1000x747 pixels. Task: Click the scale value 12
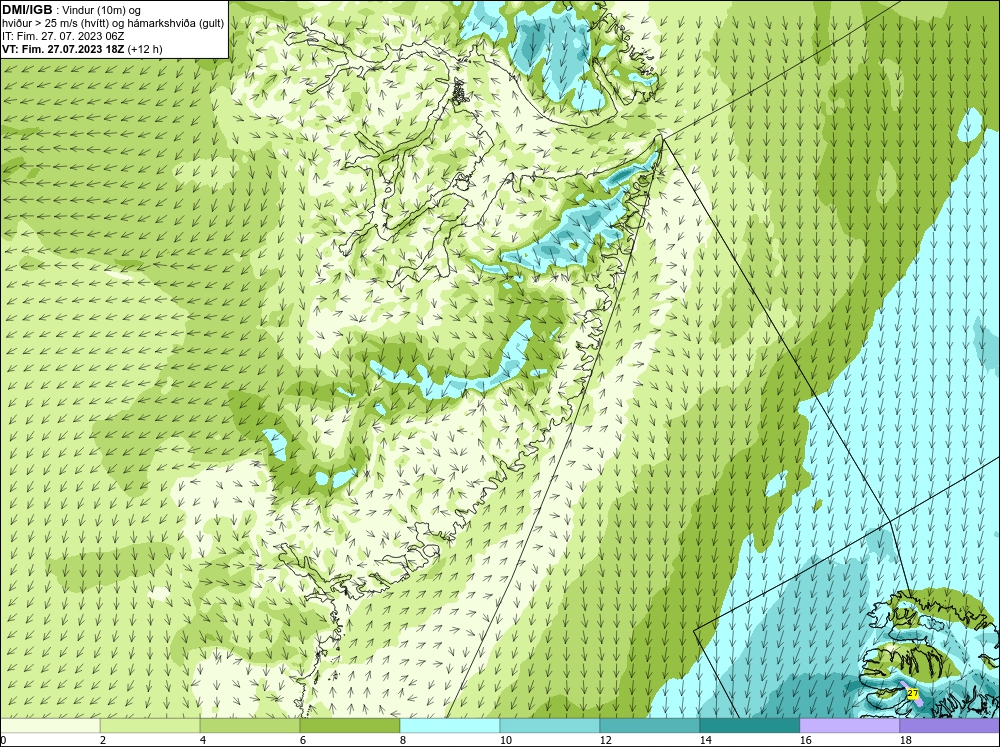click(x=605, y=740)
